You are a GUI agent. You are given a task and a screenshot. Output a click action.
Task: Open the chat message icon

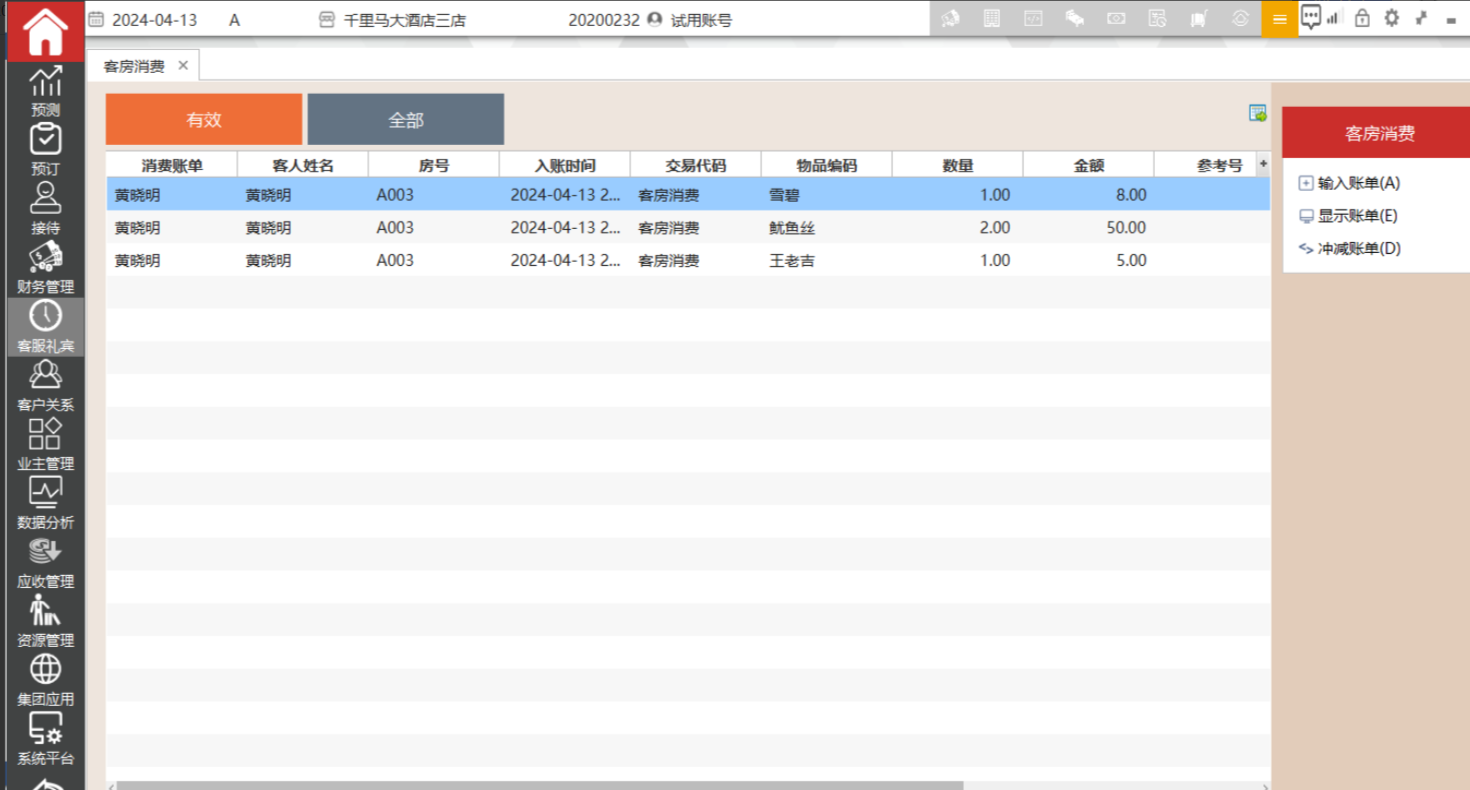pyautogui.click(x=1311, y=17)
